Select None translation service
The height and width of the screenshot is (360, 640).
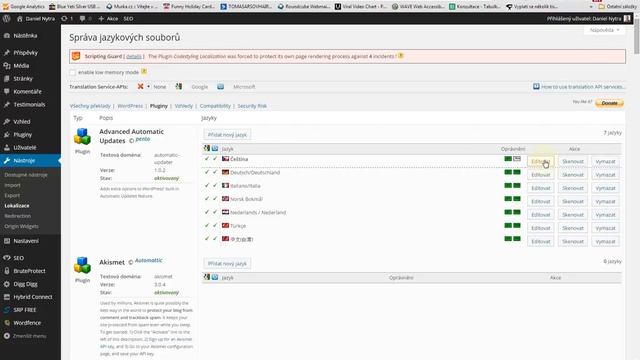tap(160, 87)
